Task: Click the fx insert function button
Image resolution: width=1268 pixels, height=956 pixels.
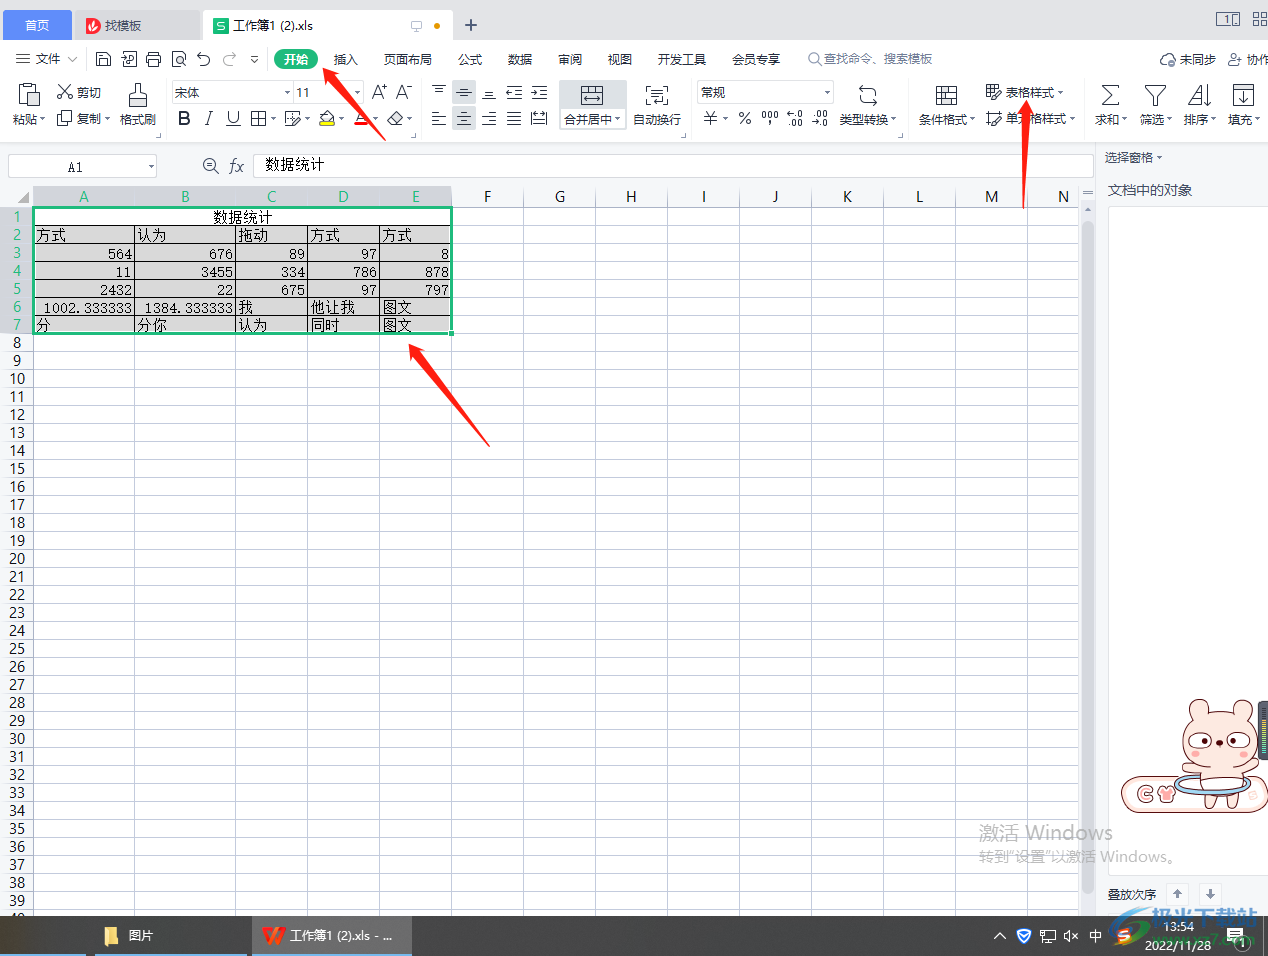Action: (236, 166)
